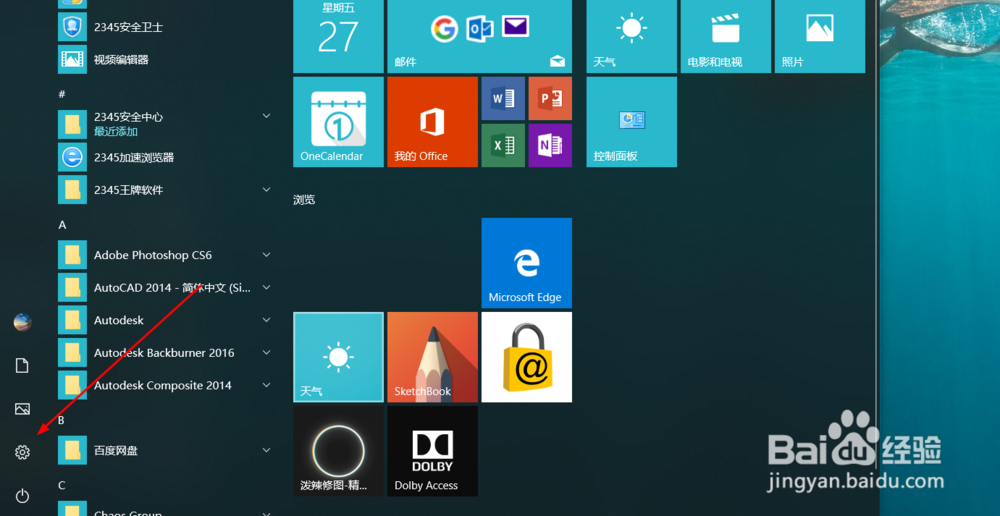Expand Adobe Photoshop CS6 folder chevron

click(267, 254)
